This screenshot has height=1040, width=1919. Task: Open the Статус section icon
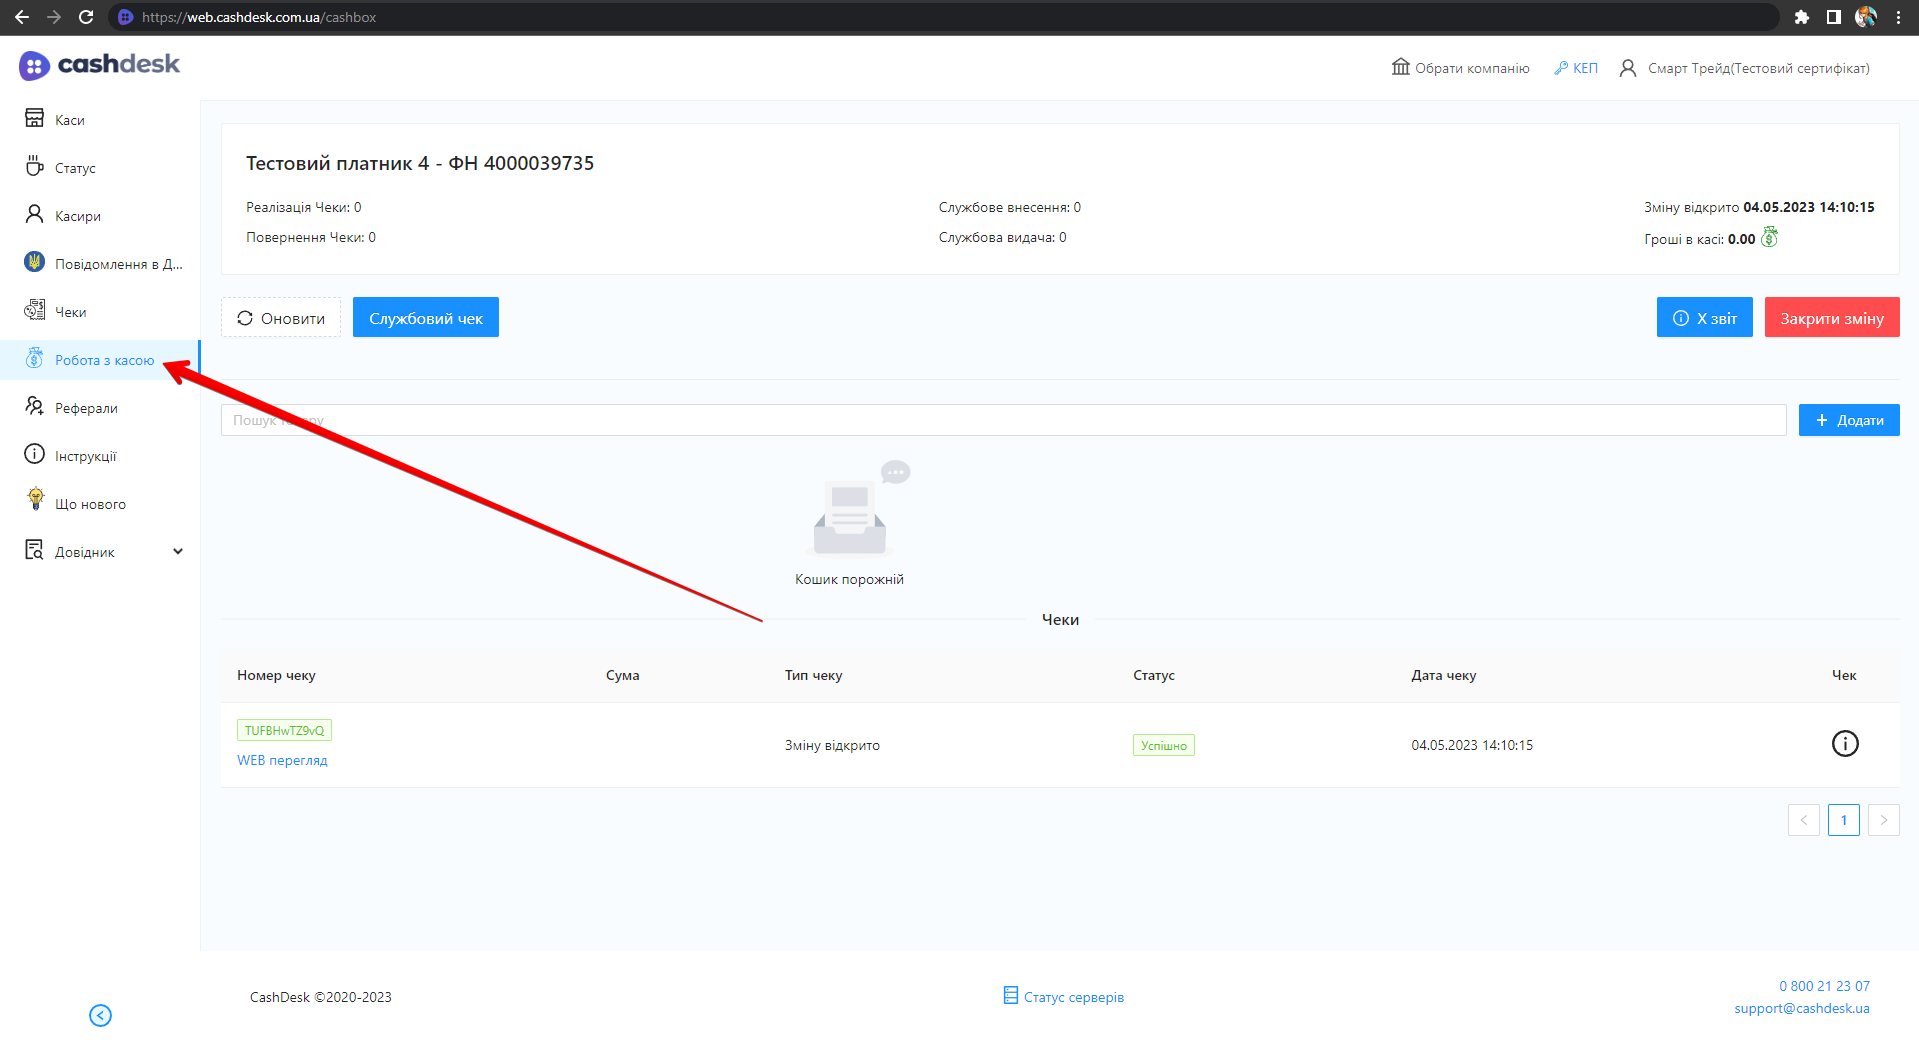click(x=33, y=166)
